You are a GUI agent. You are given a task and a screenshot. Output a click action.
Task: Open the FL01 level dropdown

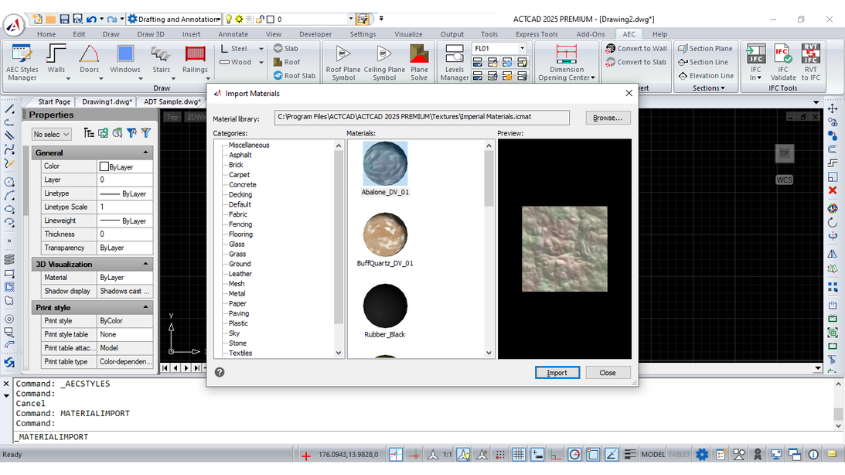coord(520,48)
